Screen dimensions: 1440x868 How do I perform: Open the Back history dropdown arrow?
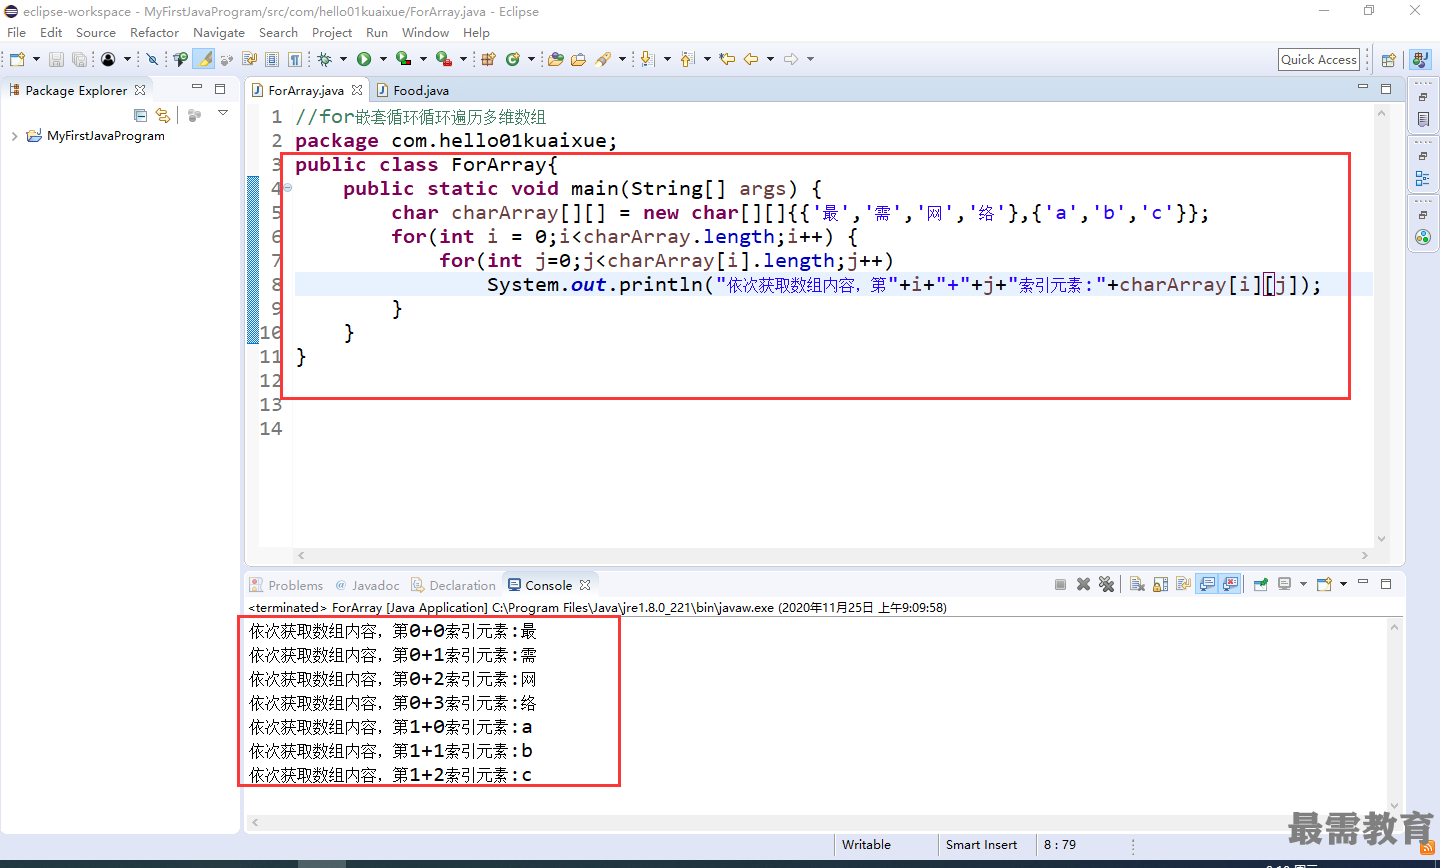point(770,59)
